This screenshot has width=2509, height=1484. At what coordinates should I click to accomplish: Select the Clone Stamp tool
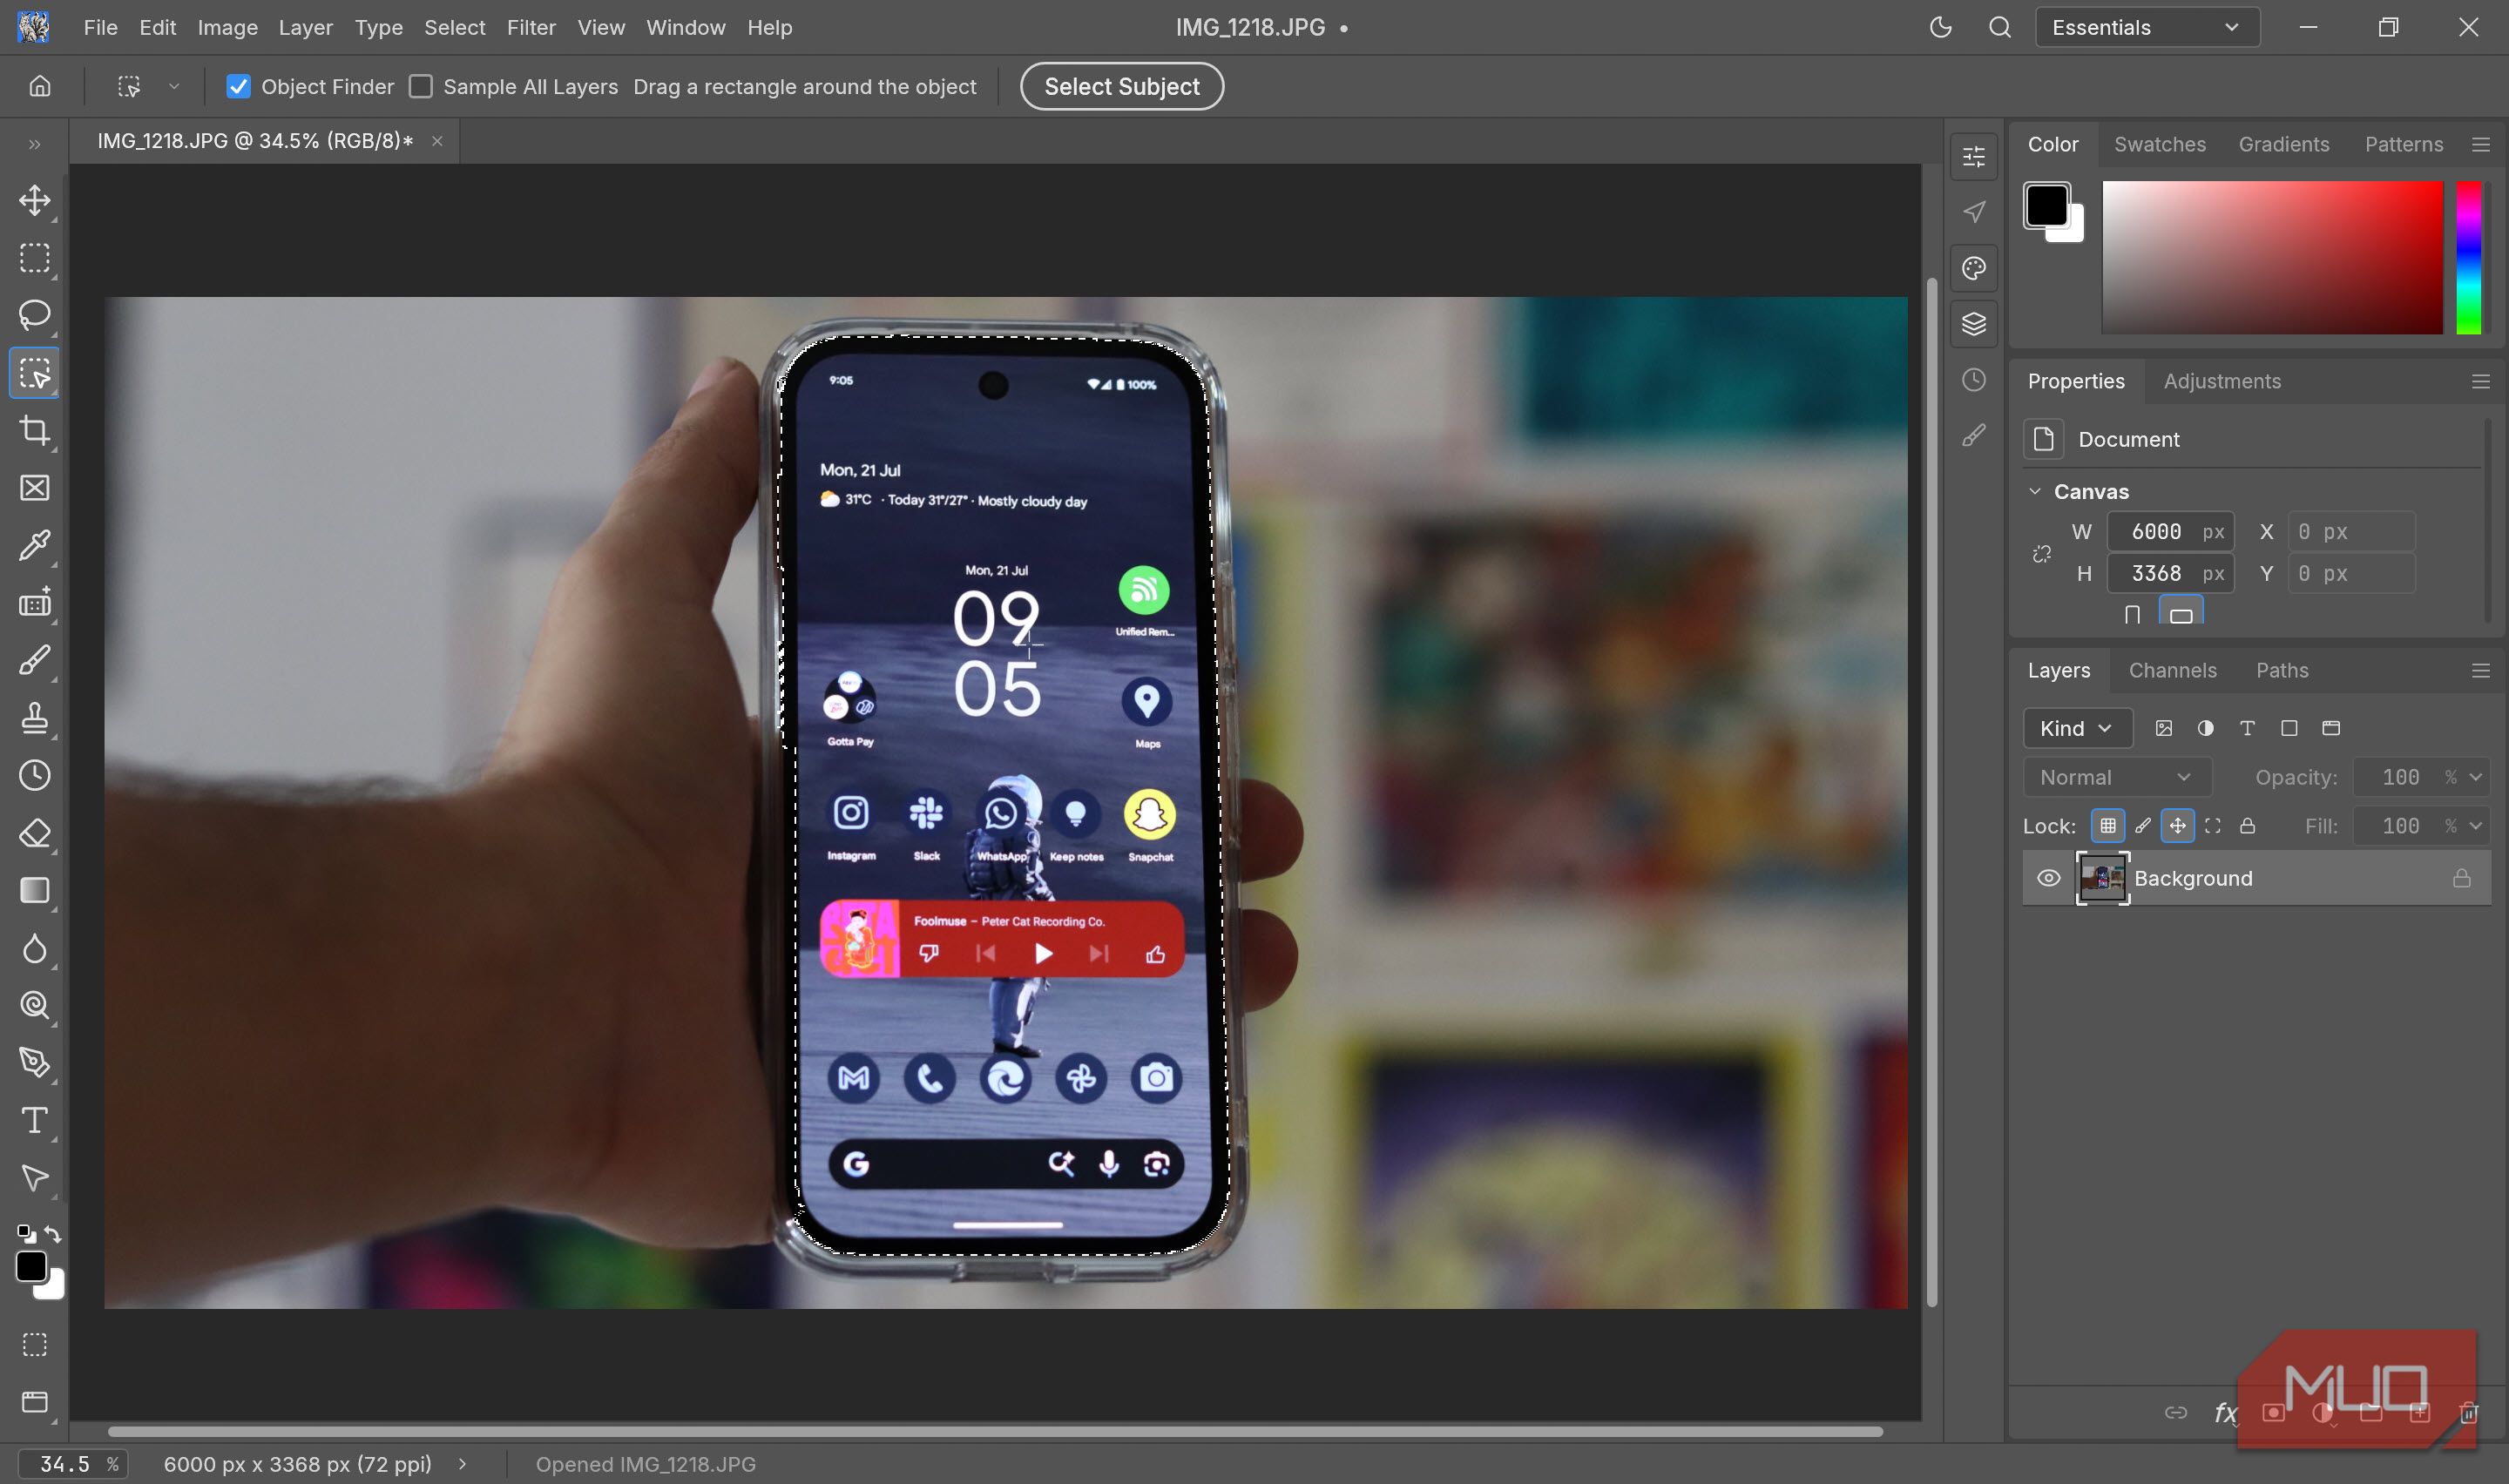[35, 718]
